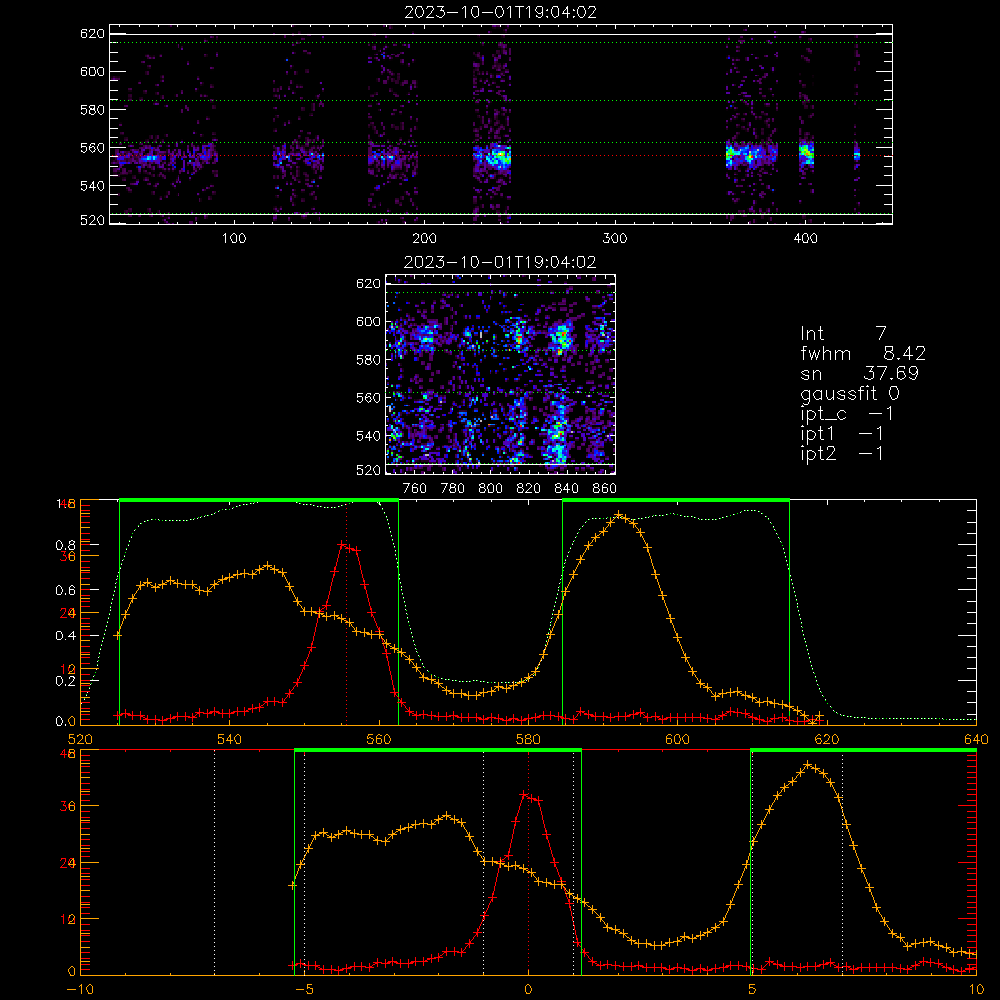The height and width of the screenshot is (1000, 1000).
Task: Select the 'ipt1 -1' readout line
Action: (x=842, y=434)
